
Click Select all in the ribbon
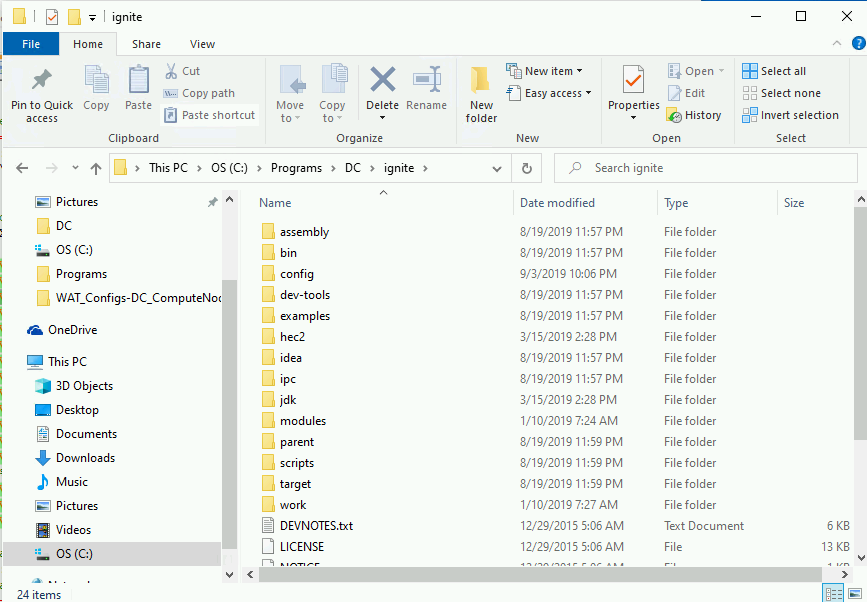click(774, 71)
